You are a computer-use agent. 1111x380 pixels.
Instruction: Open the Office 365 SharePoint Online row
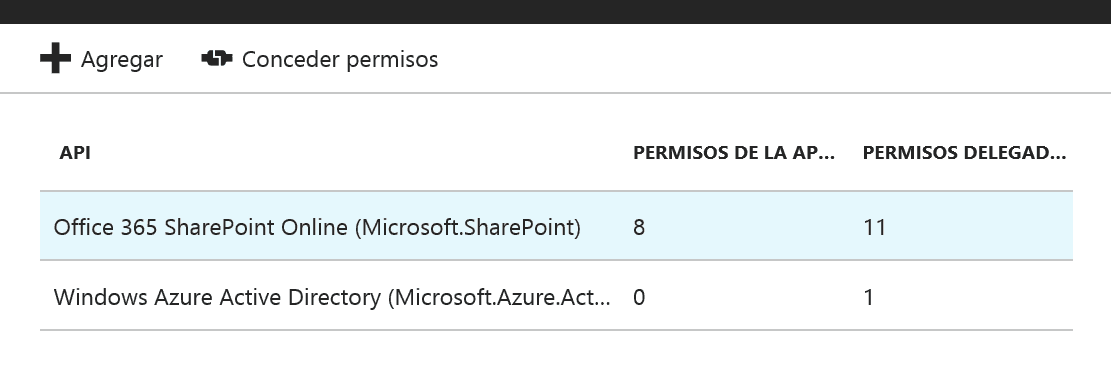coord(556,227)
